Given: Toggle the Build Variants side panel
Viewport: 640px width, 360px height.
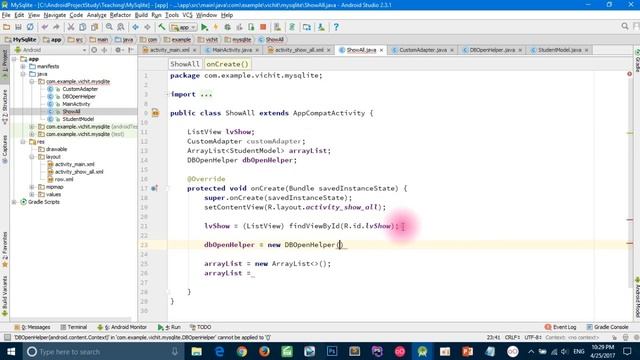Looking at the screenshot, I should 5,296.
